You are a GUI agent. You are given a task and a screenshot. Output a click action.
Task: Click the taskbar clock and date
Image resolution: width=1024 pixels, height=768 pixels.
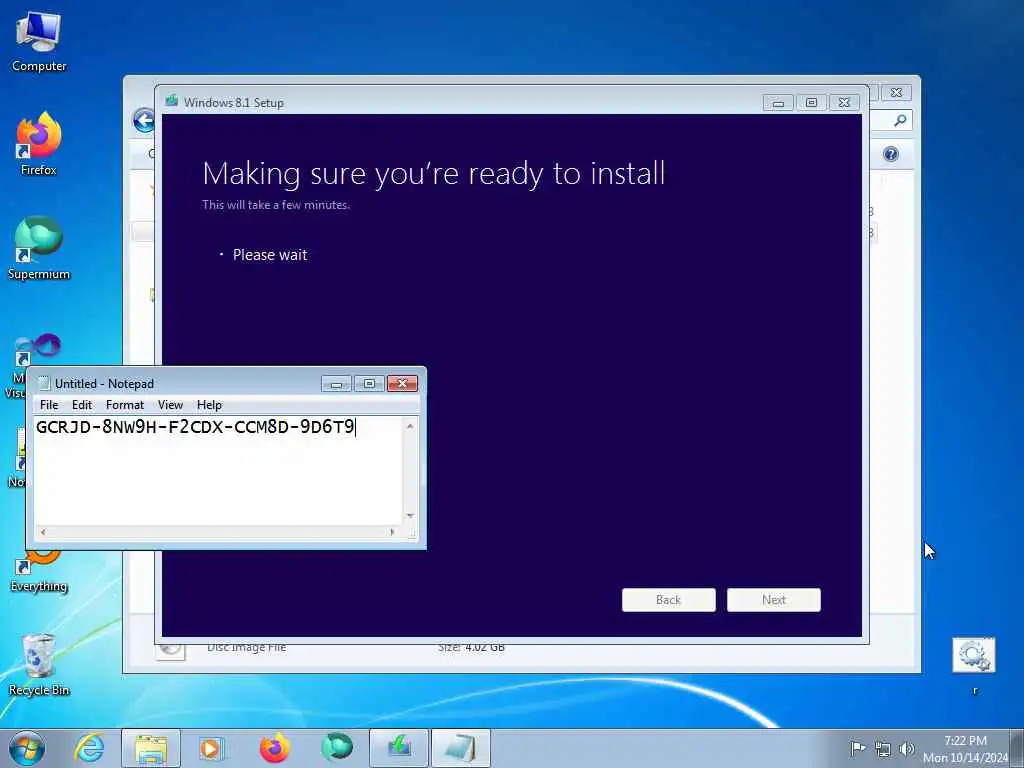coord(965,749)
